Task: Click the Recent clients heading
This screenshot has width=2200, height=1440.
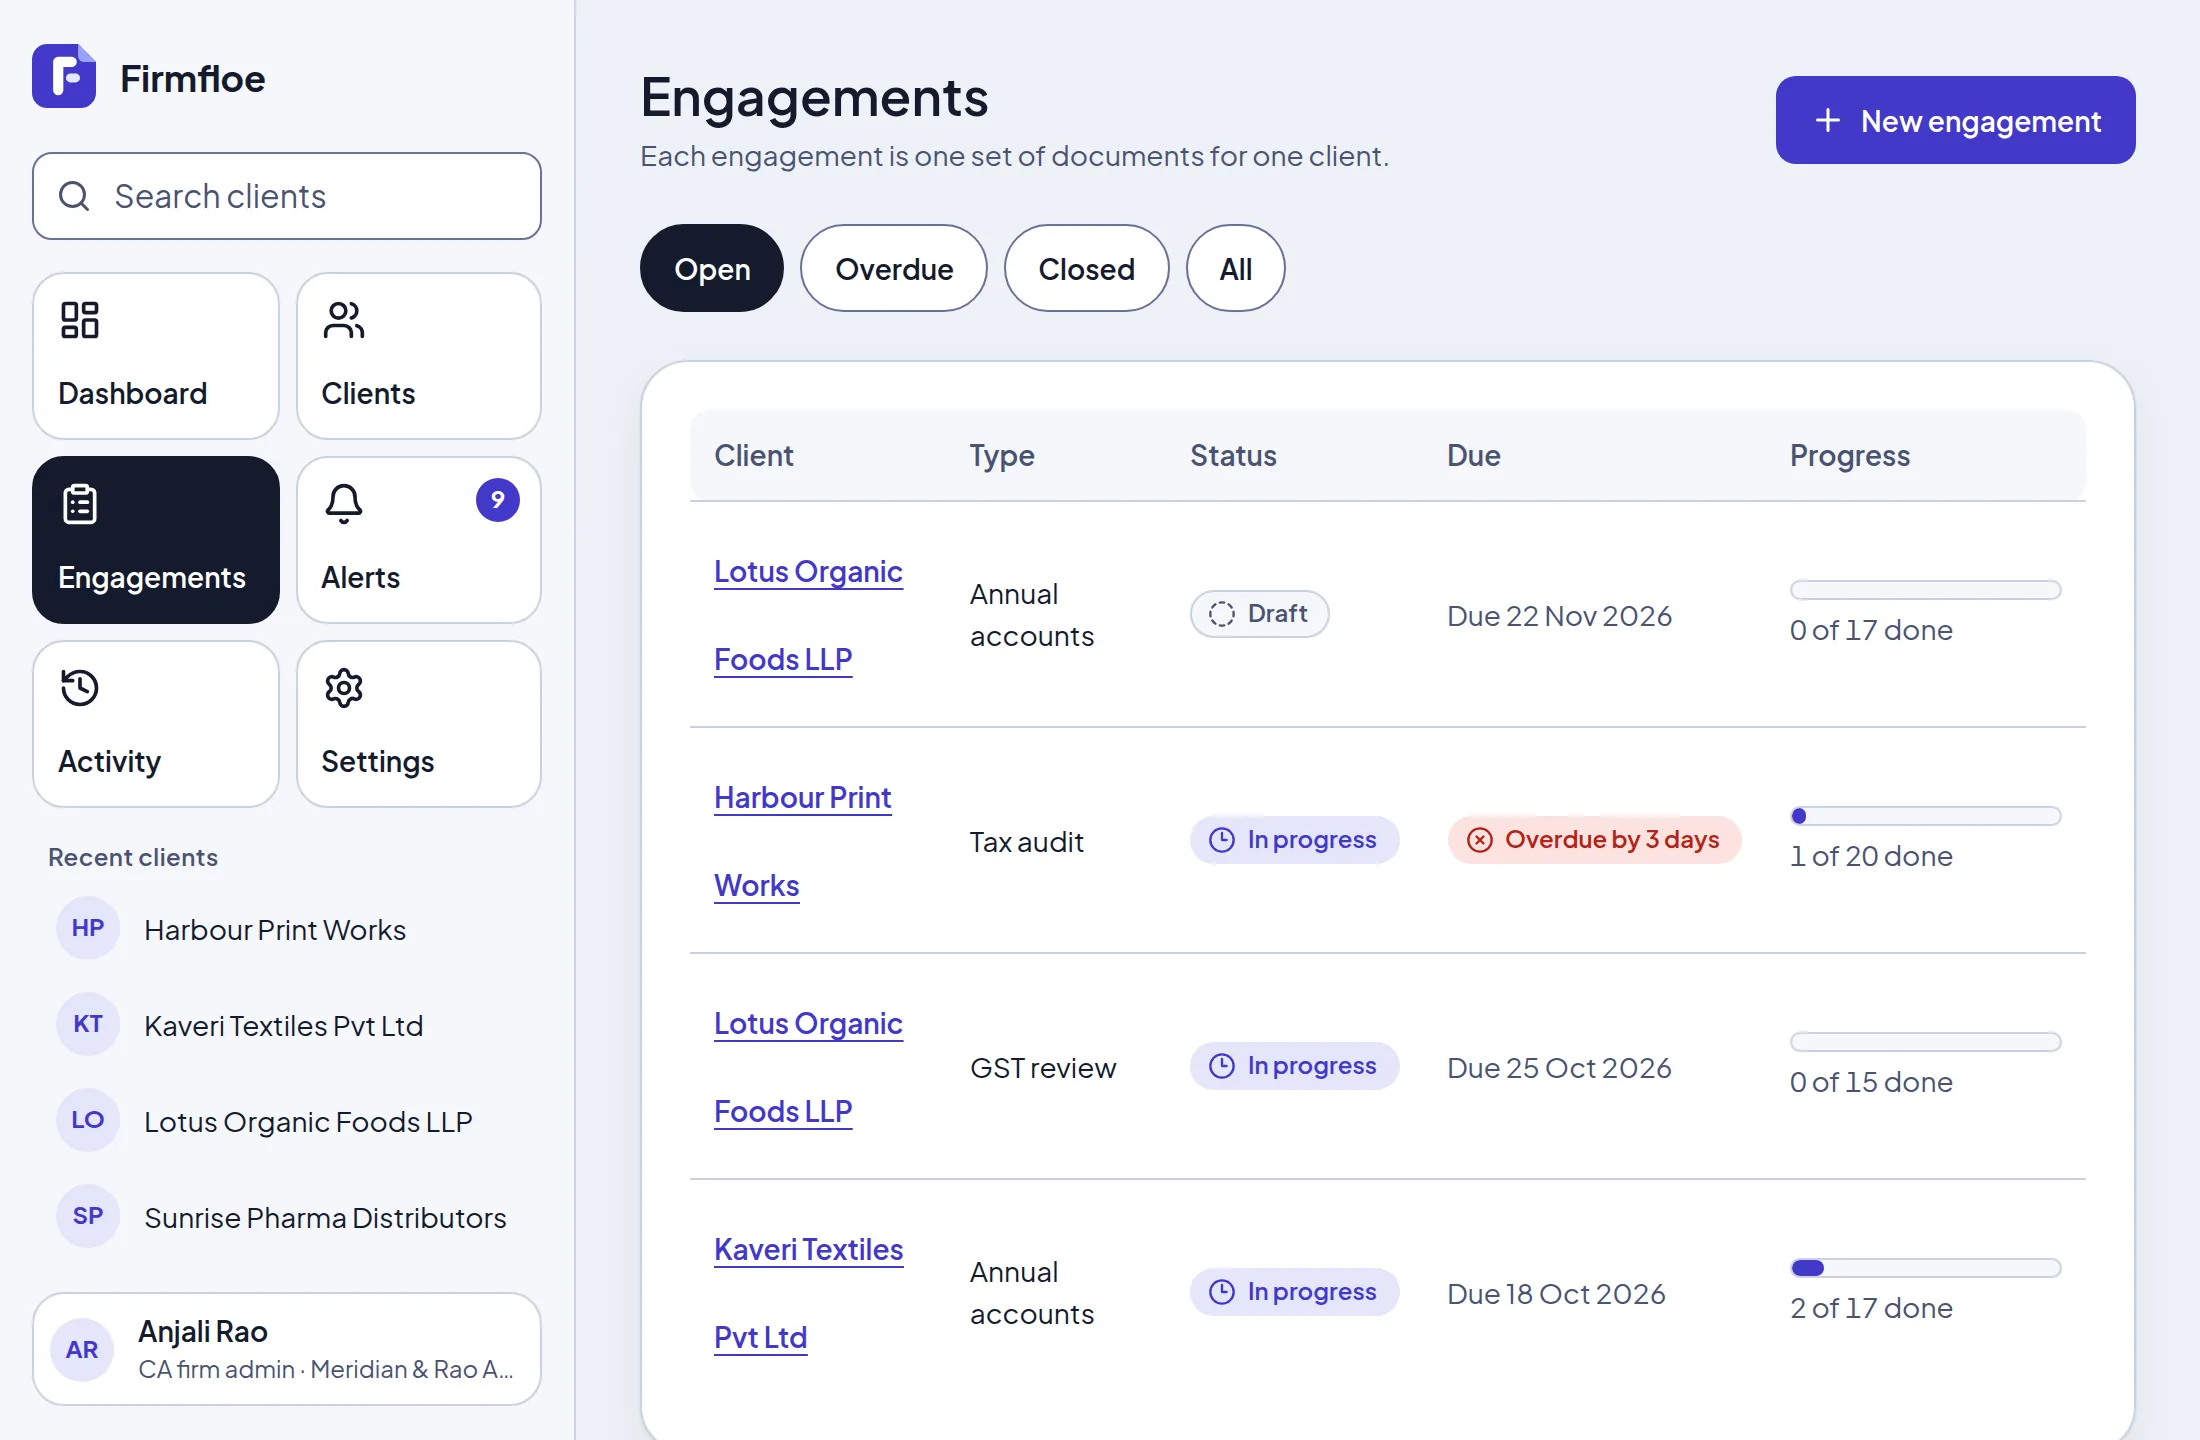Action: [x=133, y=857]
